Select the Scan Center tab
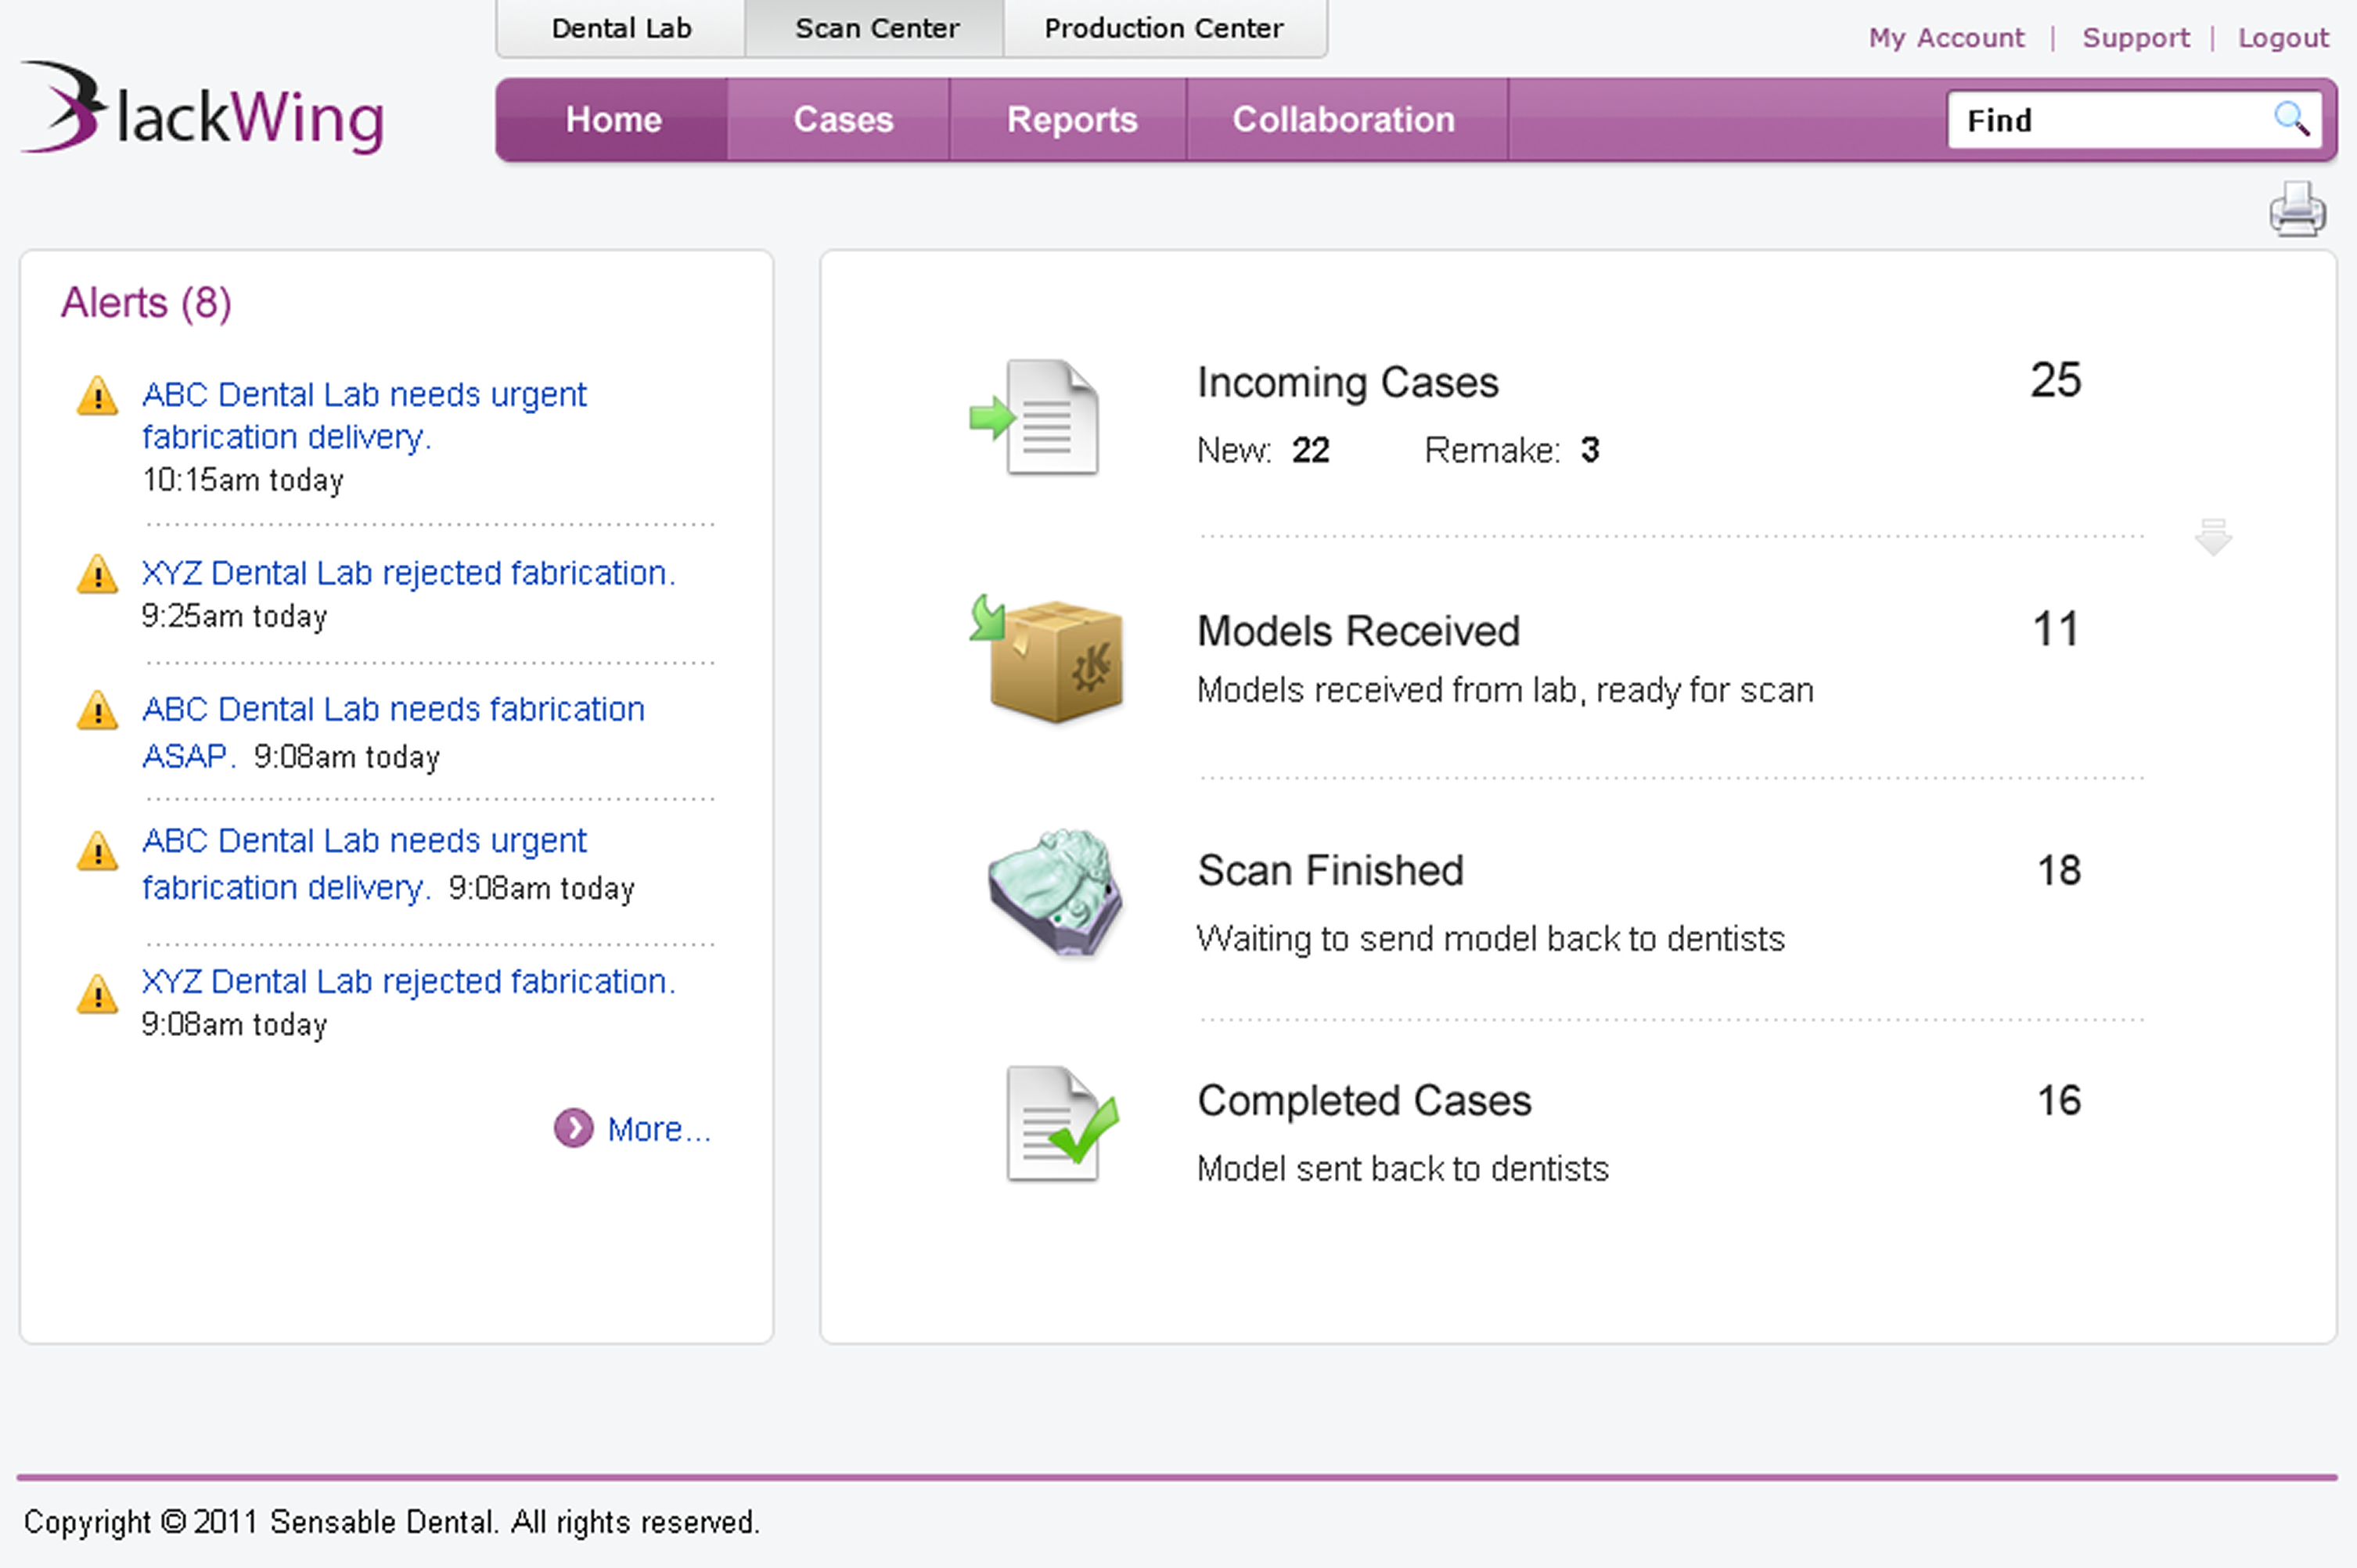The height and width of the screenshot is (1568, 2357). pyautogui.click(x=876, y=28)
